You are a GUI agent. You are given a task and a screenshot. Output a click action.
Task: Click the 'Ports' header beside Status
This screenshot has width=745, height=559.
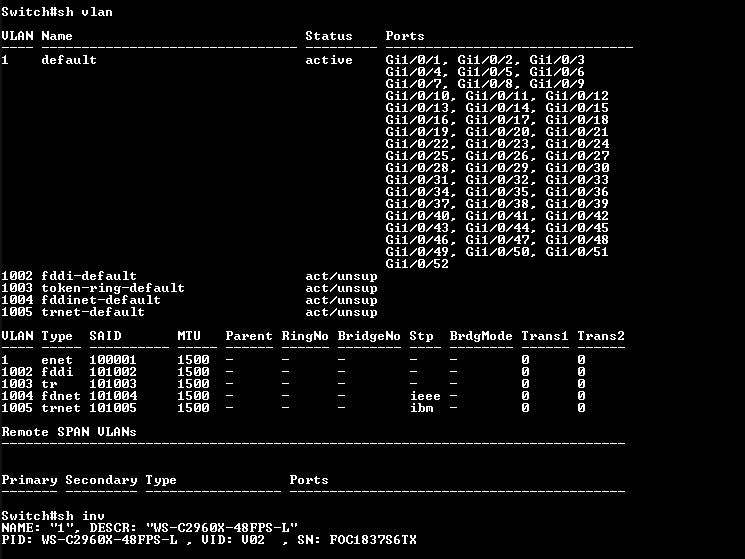[x=405, y=36]
